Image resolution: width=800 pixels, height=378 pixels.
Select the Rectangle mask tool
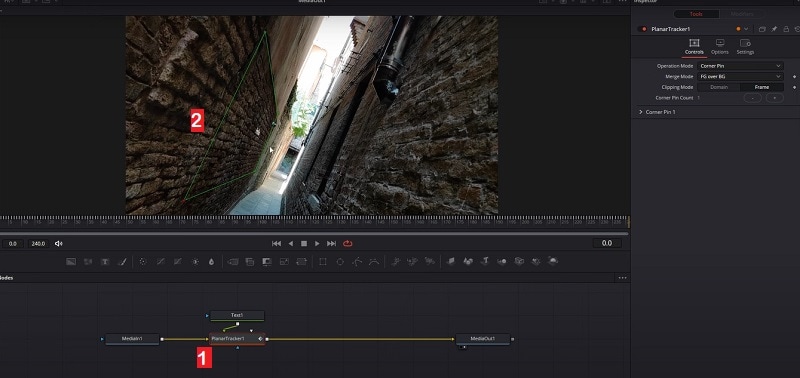pos(322,261)
